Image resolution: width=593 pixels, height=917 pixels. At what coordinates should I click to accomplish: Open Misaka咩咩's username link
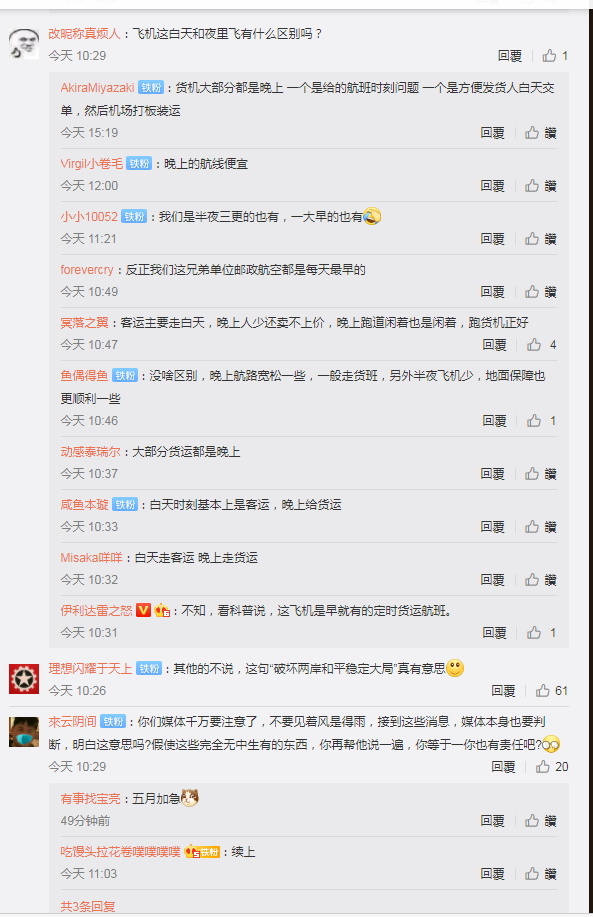pos(91,558)
